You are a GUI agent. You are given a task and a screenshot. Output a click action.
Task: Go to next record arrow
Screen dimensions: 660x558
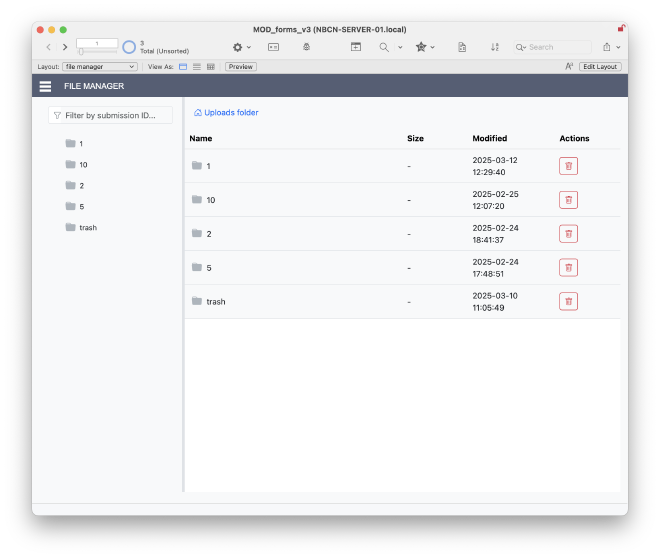point(65,47)
